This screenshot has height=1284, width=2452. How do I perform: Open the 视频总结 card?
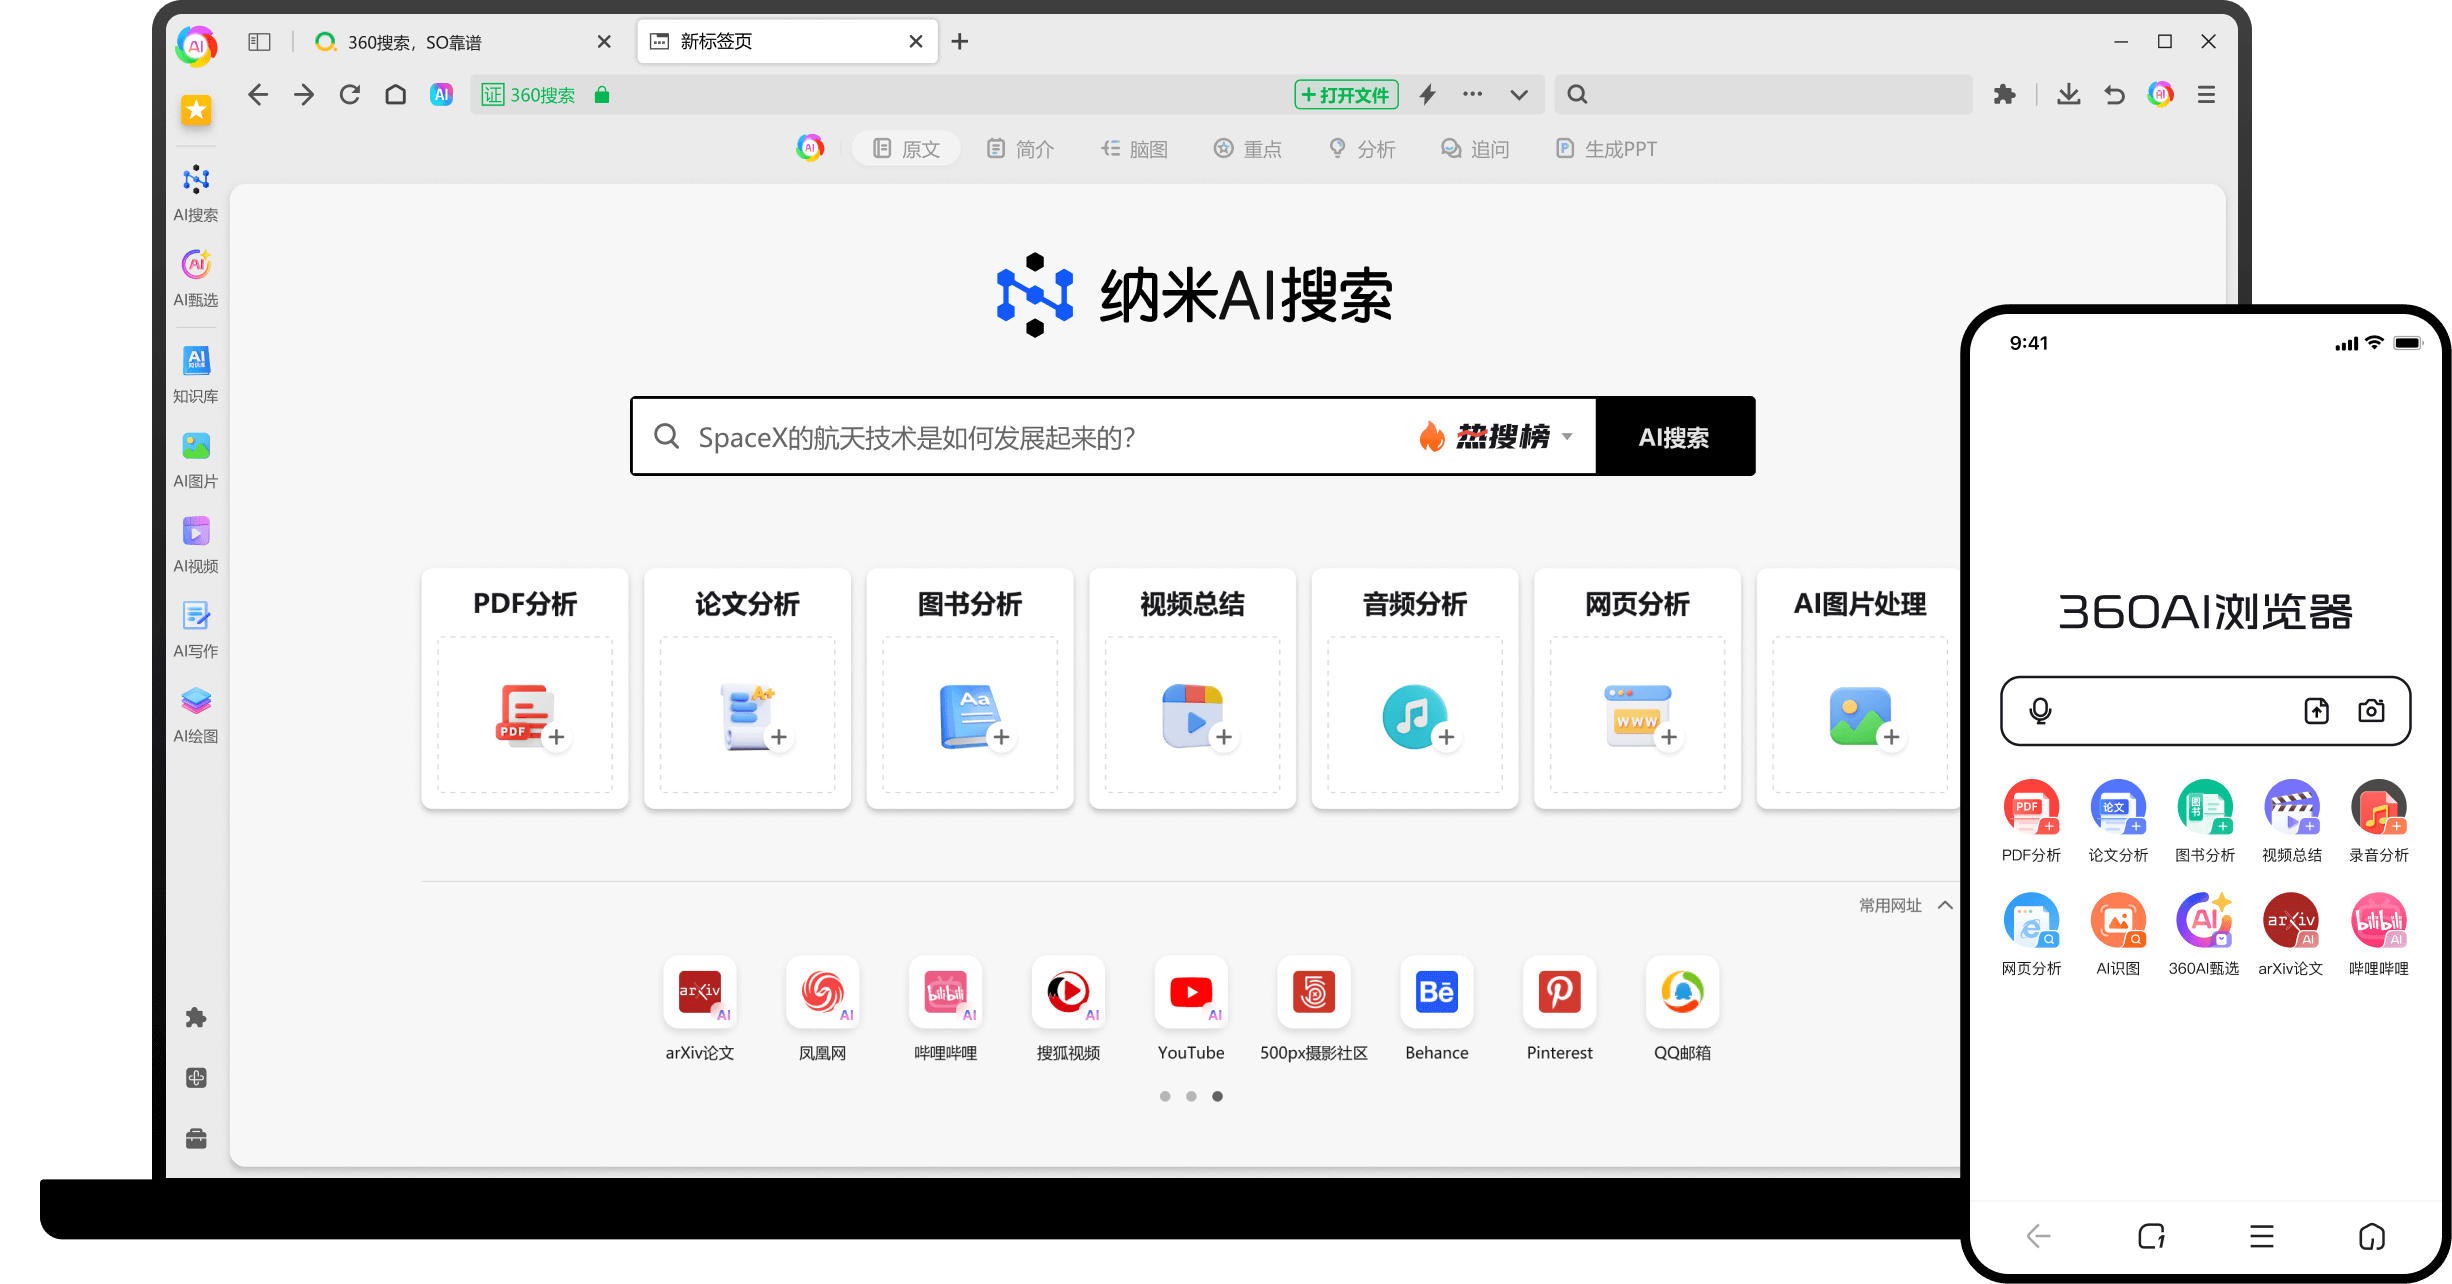coord(1192,689)
